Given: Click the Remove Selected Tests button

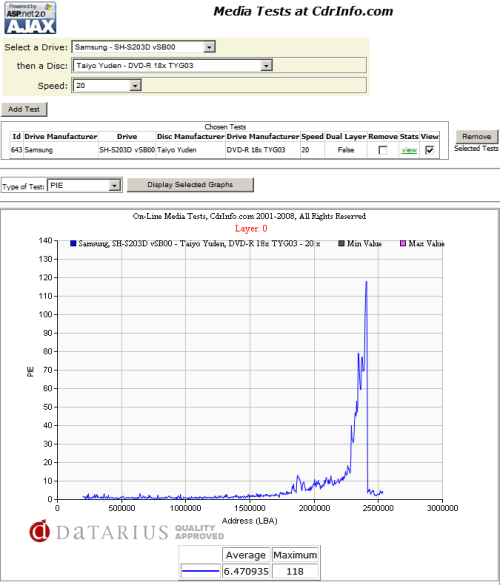Looking at the screenshot, I should pos(476,137).
